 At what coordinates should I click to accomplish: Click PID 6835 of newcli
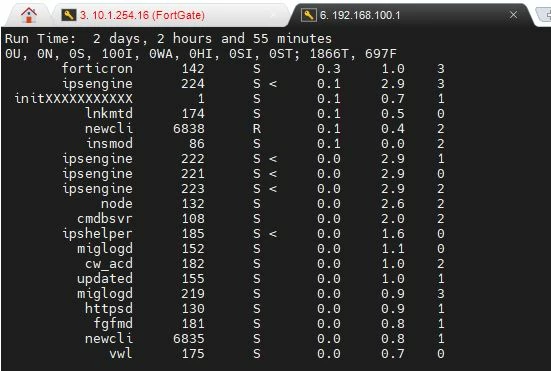tap(189, 339)
